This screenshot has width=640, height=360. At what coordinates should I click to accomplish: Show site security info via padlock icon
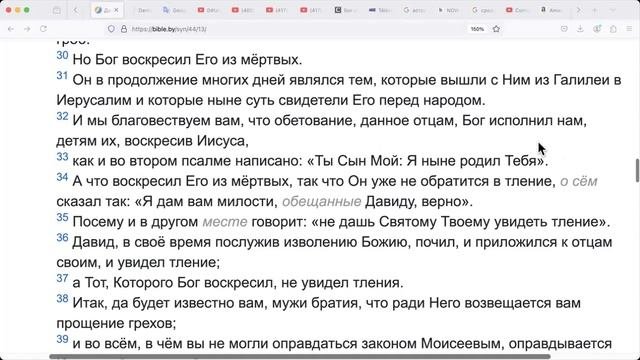(x=124, y=29)
